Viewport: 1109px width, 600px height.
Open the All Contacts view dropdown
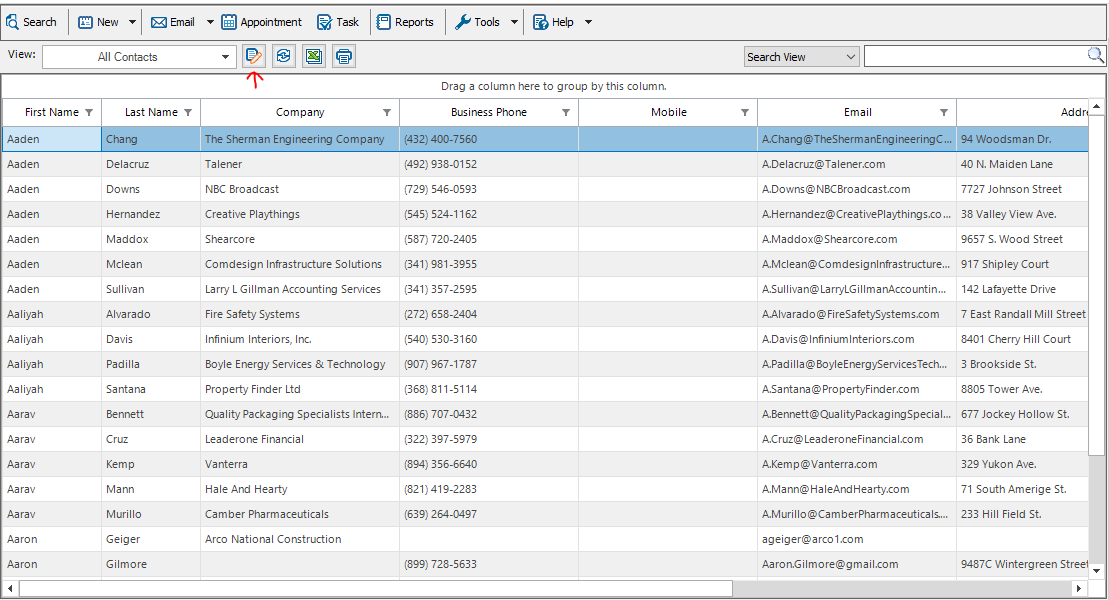[139, 57]
